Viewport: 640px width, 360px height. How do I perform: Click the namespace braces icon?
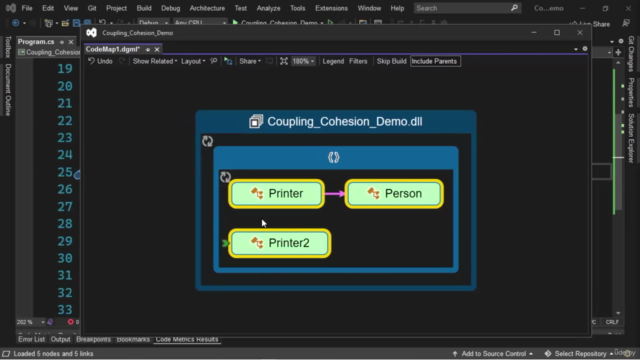point(333,158)
